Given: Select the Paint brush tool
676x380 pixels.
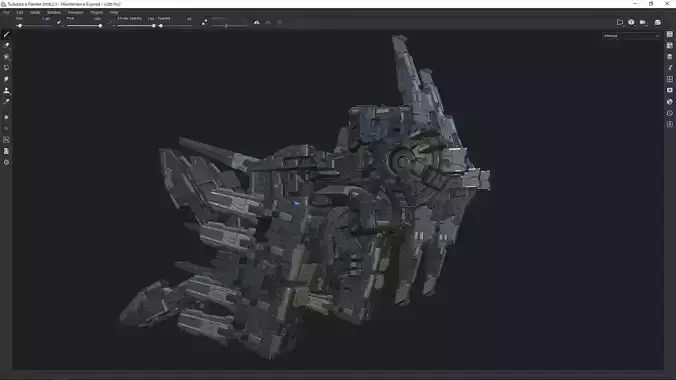Looking at the screenshot, I should coord(6,34).
